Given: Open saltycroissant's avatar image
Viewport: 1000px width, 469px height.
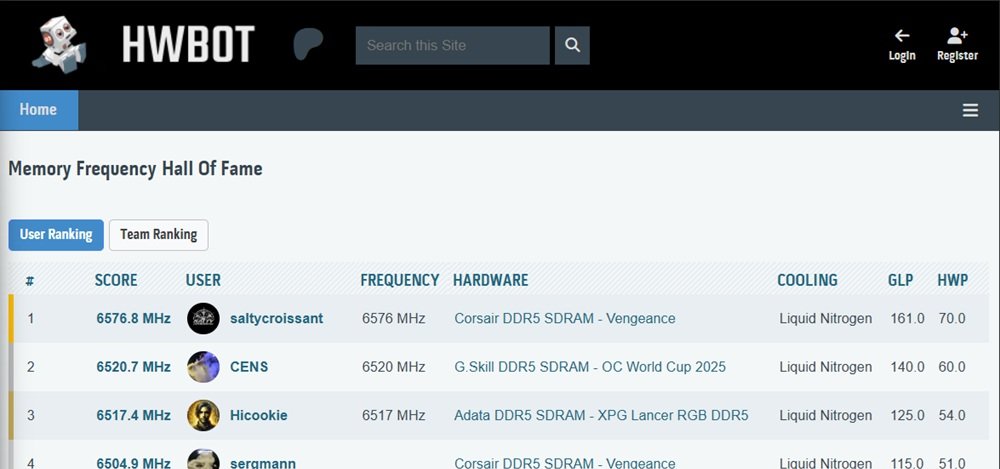Looking at the screenshot, I should tap(203, 318).
